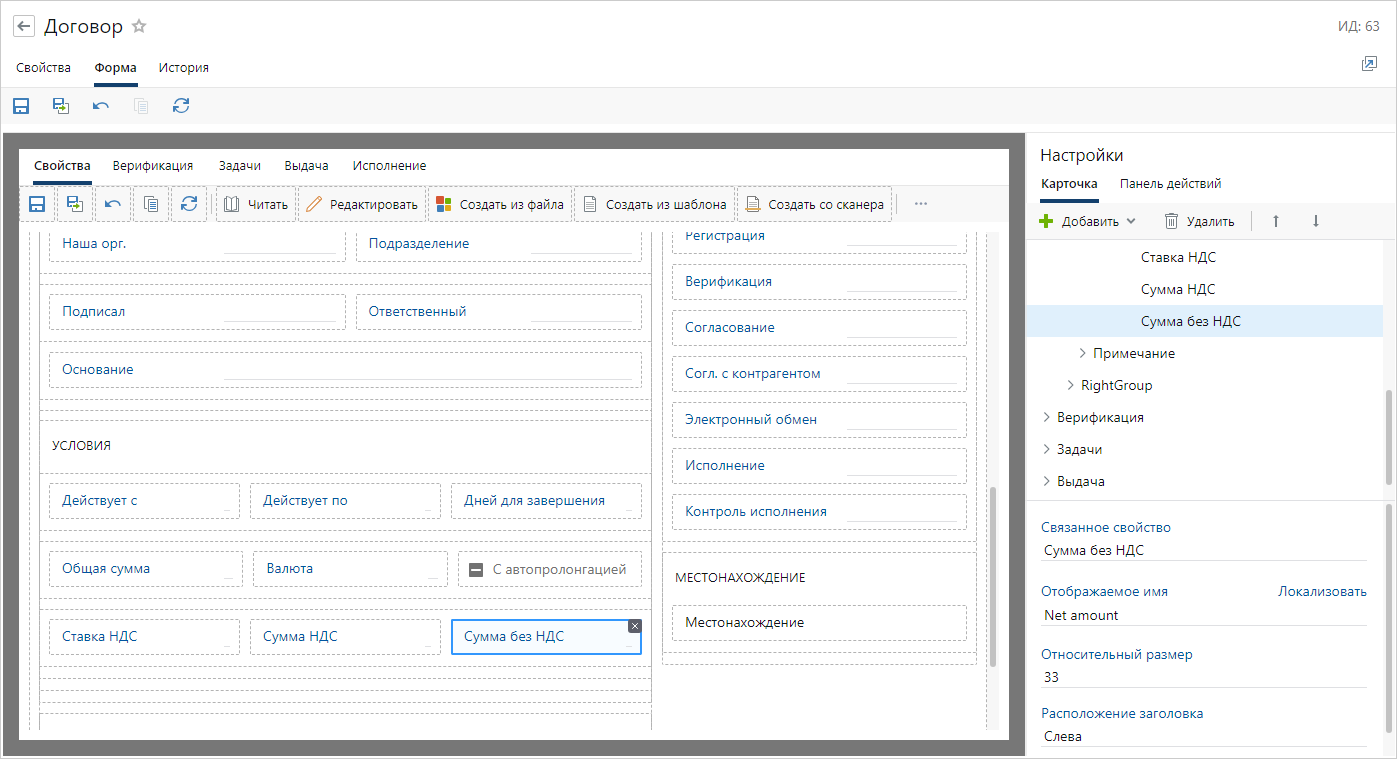Viewport: 1397px width, 759px height.
Task: Undo changes in the top toolbar
Action: 101,106
